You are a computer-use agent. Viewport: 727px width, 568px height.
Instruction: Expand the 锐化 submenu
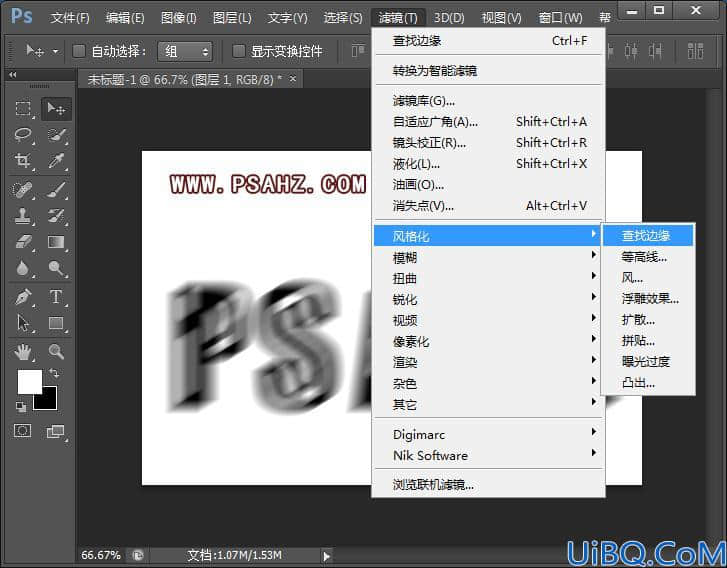pos(488,299)
